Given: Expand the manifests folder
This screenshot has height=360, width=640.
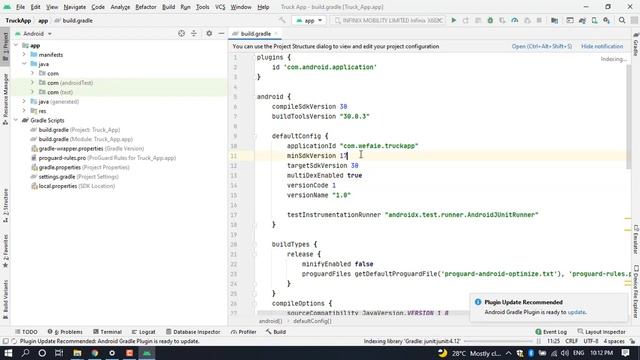Looking at the screenshot, I should click(24, 55).
